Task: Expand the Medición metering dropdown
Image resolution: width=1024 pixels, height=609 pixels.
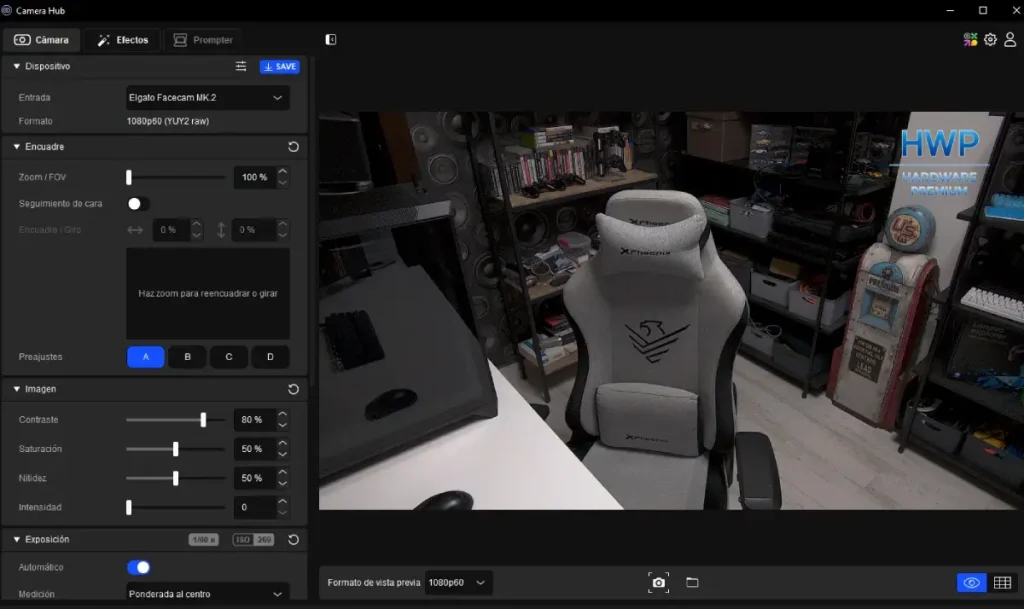Action: [207, 594]
